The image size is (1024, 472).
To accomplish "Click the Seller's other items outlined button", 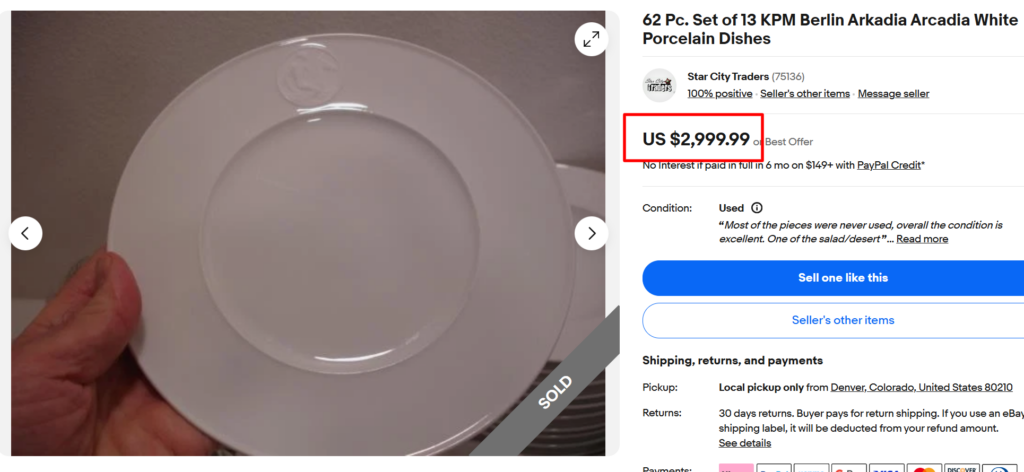I will (x=842, y=320).
